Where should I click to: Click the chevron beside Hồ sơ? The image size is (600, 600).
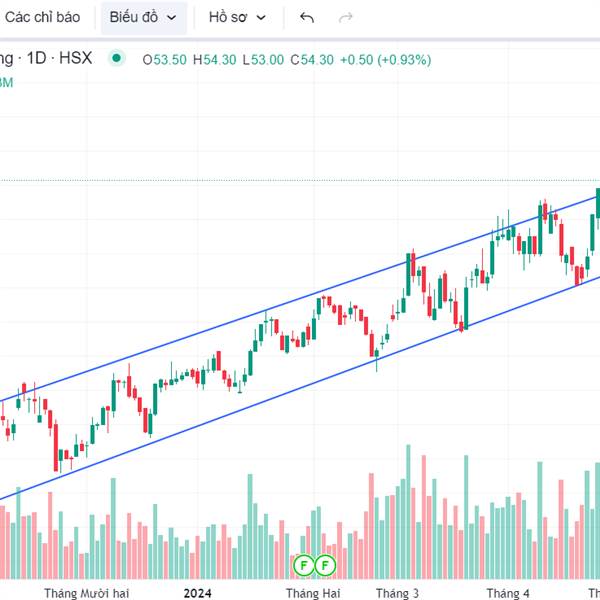[x=261, y=18]
